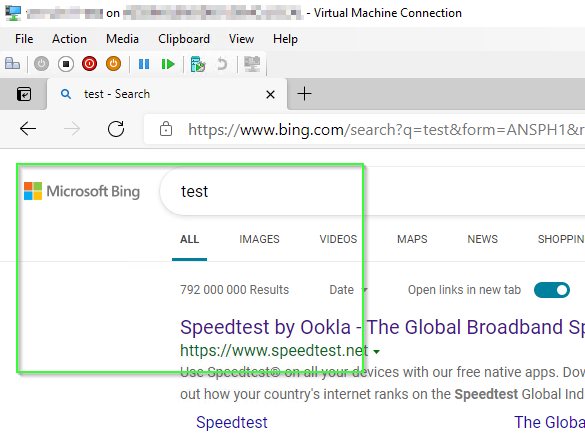Open the File menu
The height and width of the screenshot is (436, 585).
[x=24, y=39]
